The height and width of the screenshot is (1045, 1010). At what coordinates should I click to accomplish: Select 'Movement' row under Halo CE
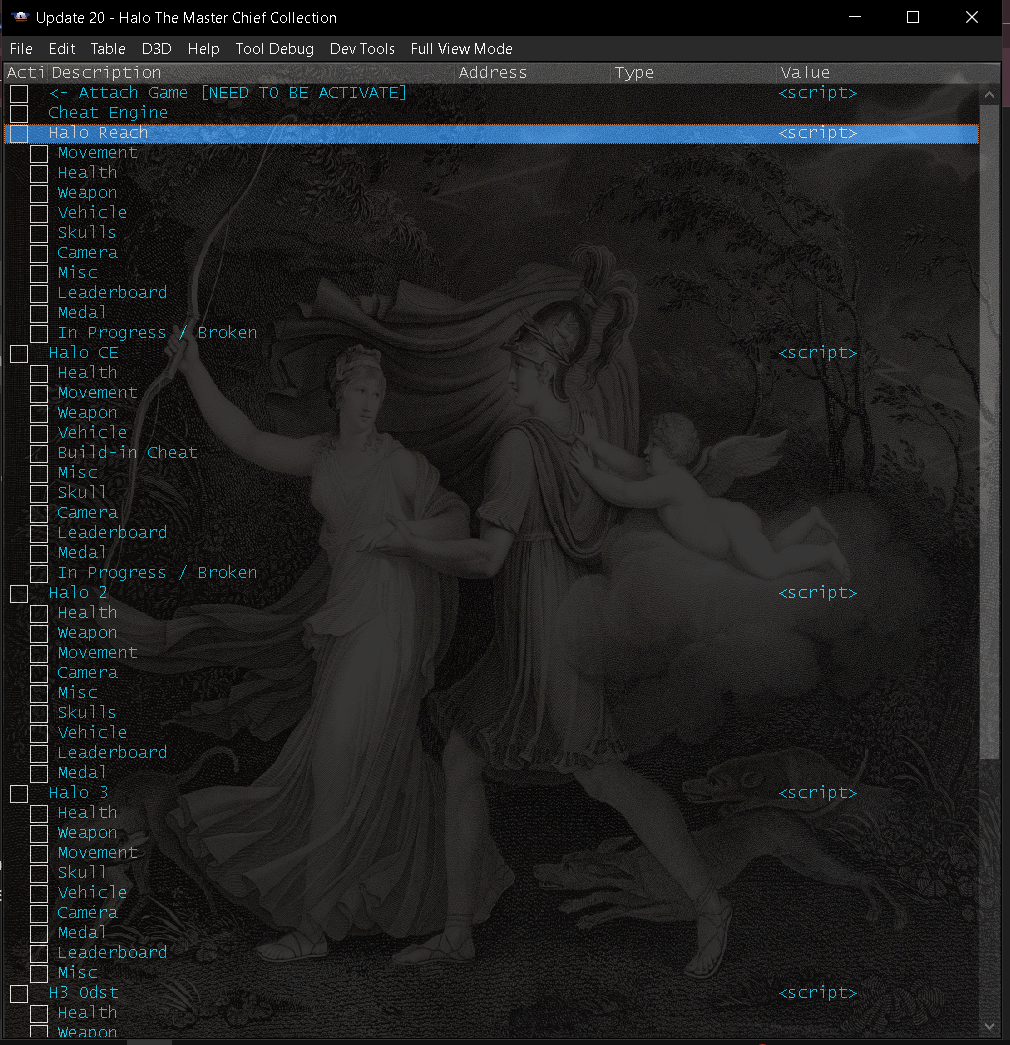97,393
